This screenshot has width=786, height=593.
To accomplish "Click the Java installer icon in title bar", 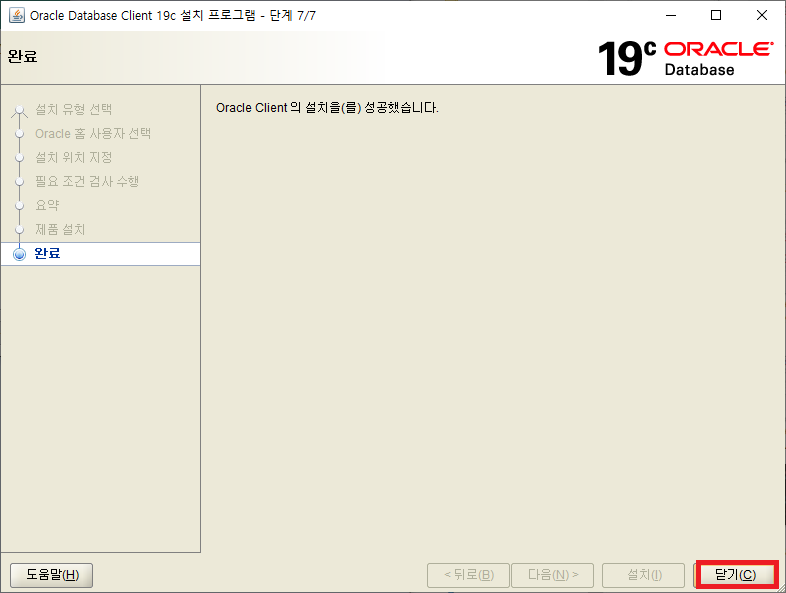I will (17, 15).
